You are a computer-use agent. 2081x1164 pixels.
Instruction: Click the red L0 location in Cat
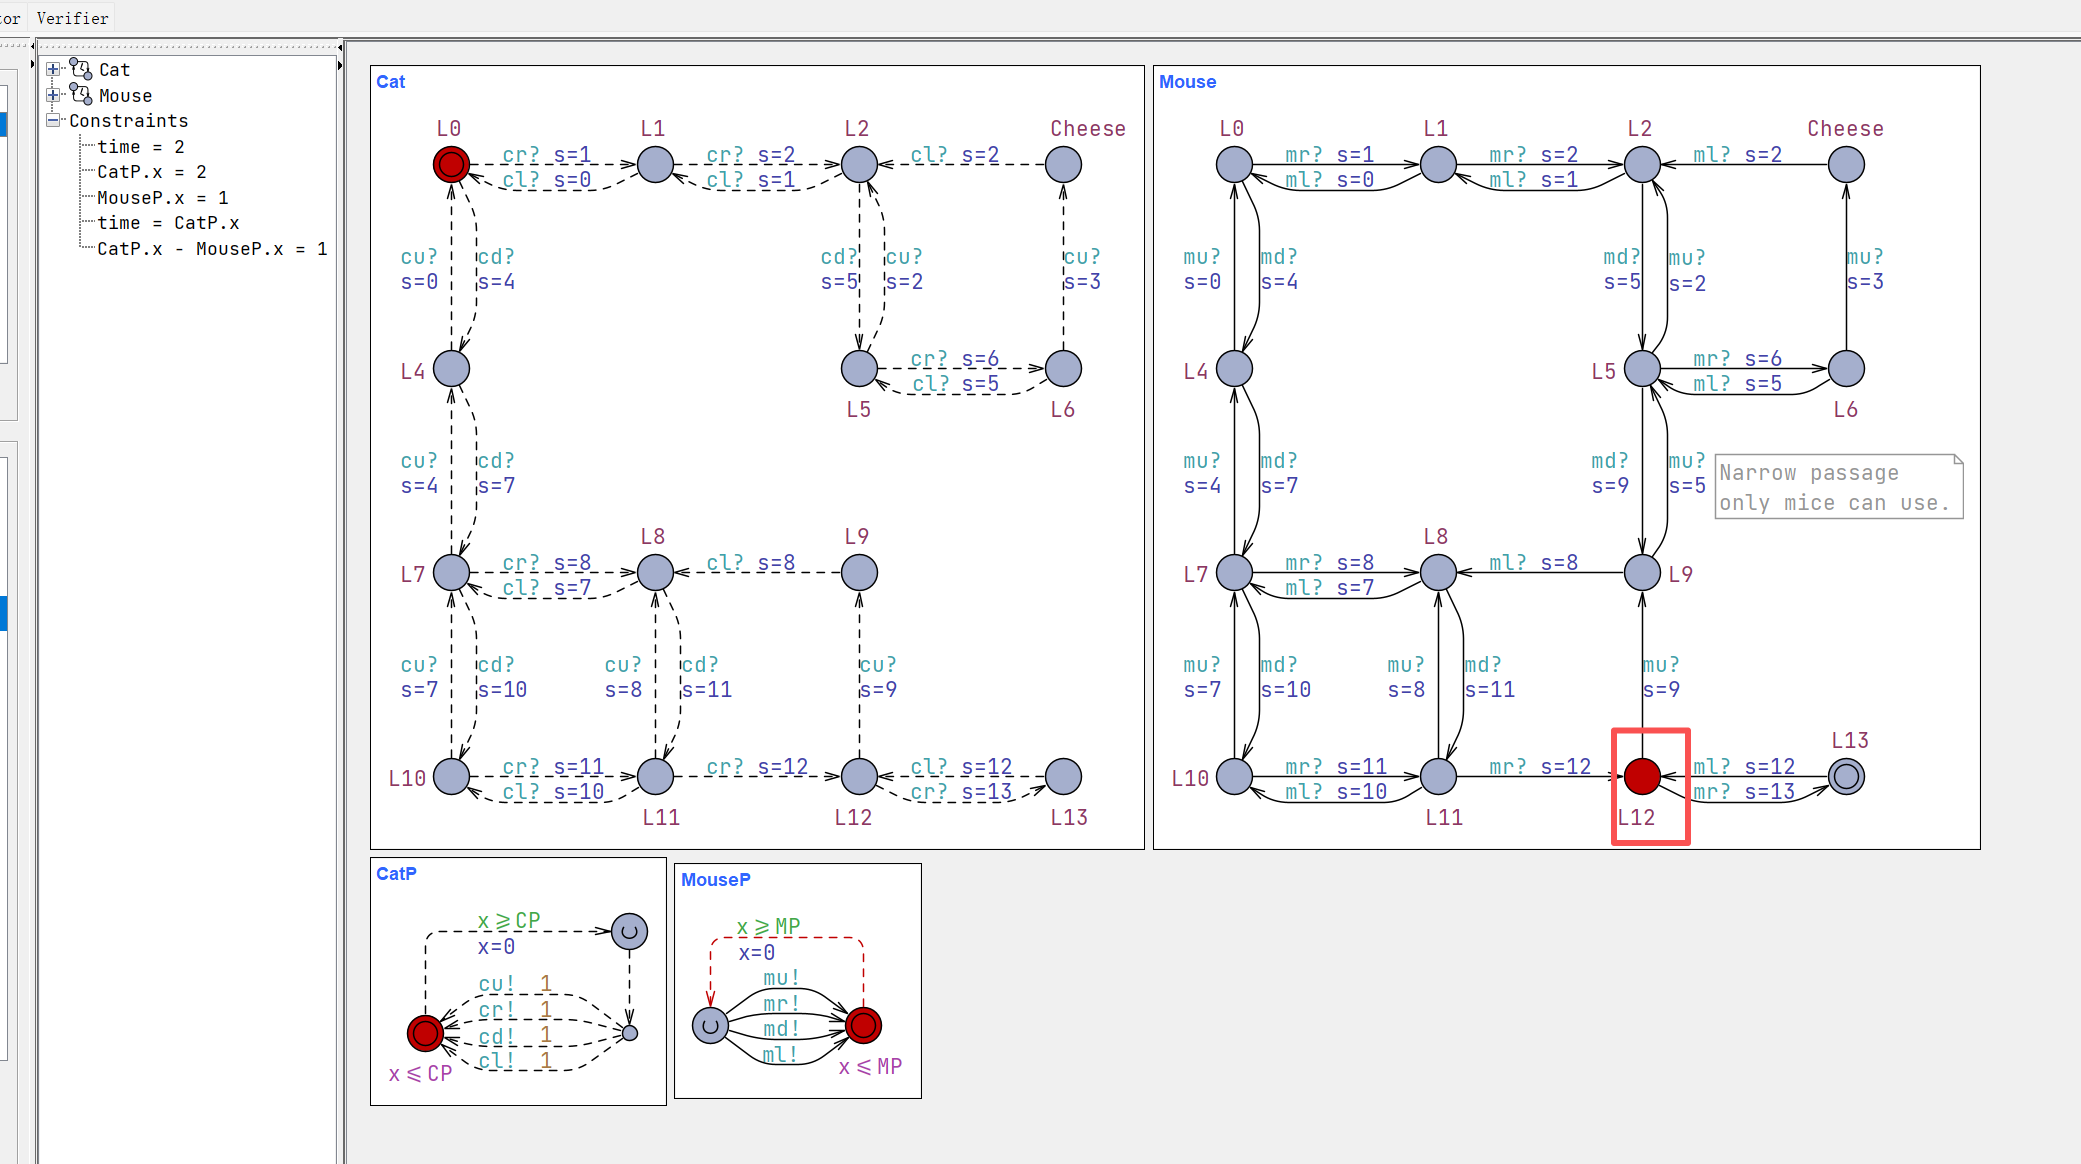tap(451, 164)
